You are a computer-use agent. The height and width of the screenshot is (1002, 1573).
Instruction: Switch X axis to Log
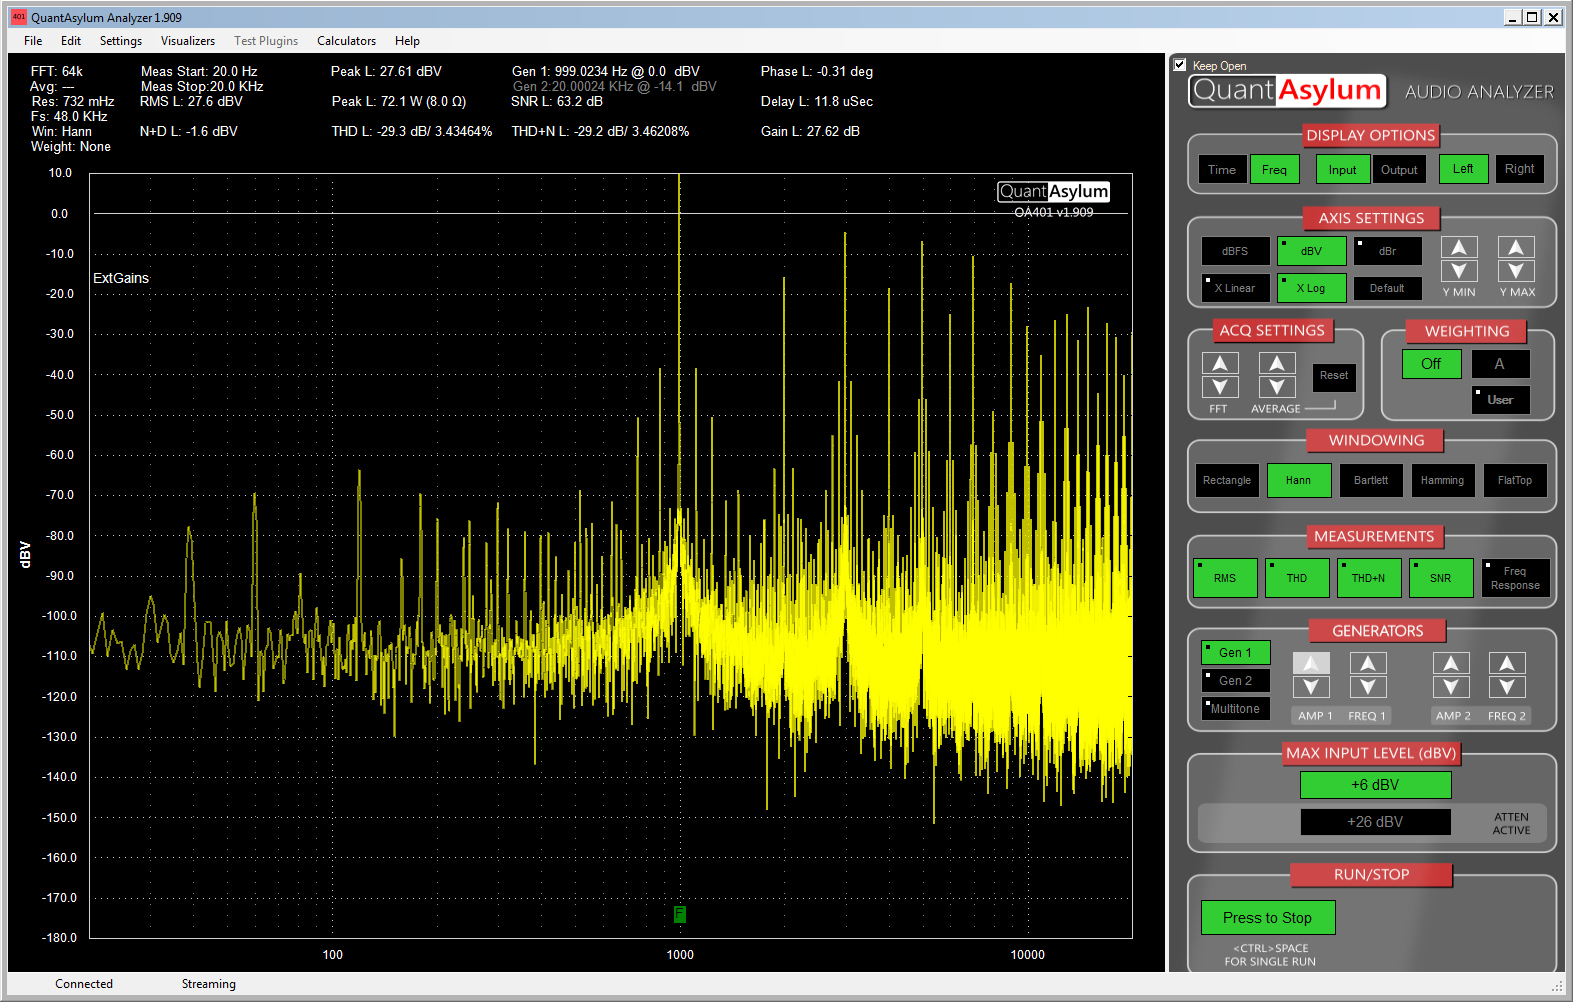pyautogui.click(x=1312, y=288)
